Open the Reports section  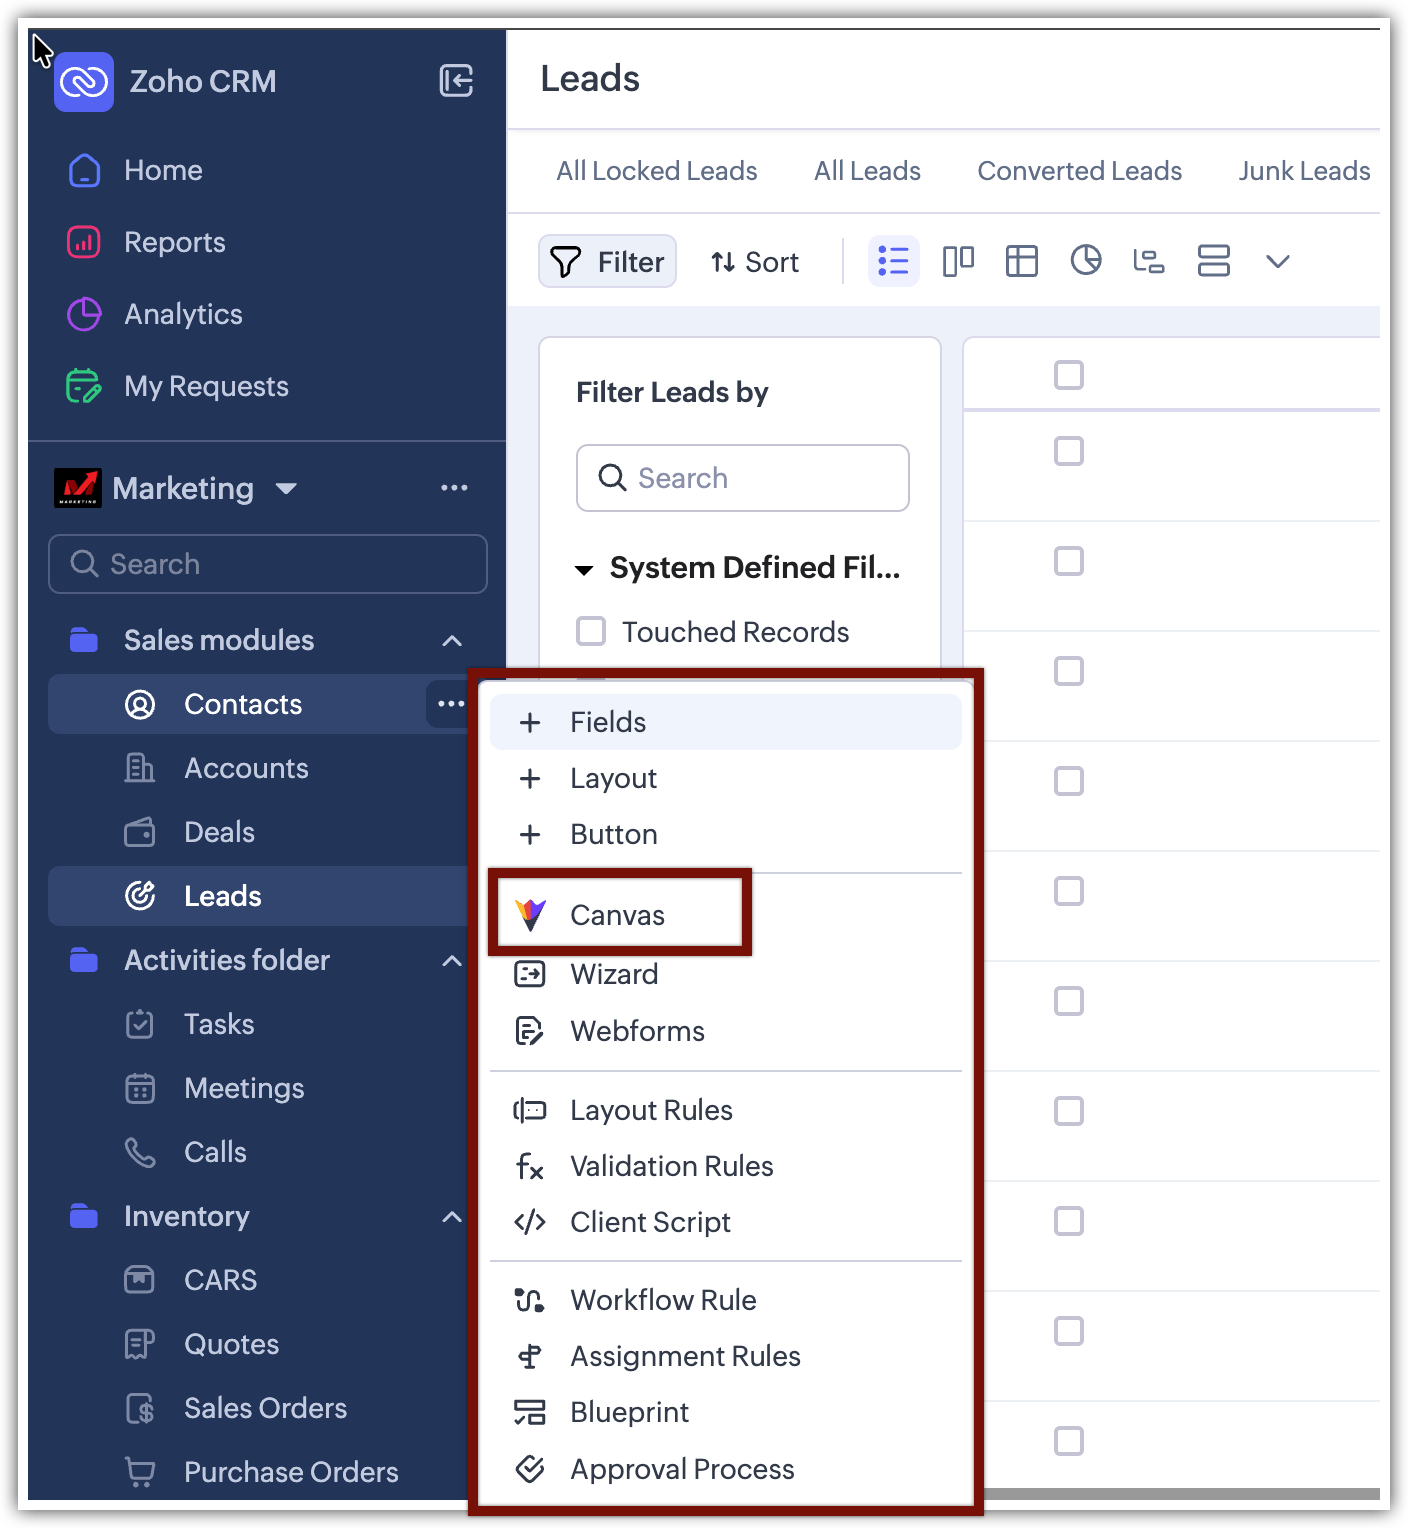tap(175, 243)
